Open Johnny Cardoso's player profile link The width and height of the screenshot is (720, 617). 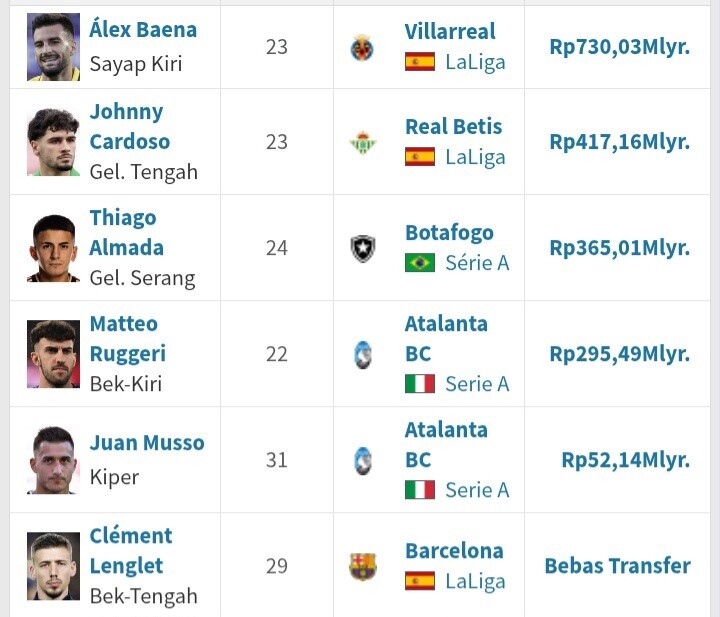pos(129,127)
